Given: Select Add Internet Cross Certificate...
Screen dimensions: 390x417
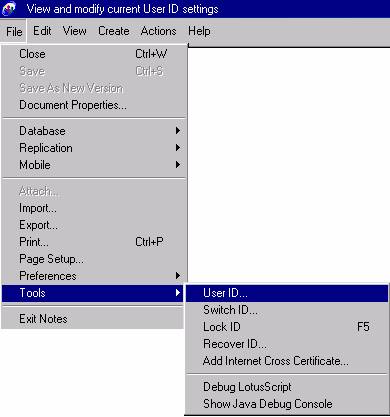Looking at the screenshot, I should [x=287, y=361].
